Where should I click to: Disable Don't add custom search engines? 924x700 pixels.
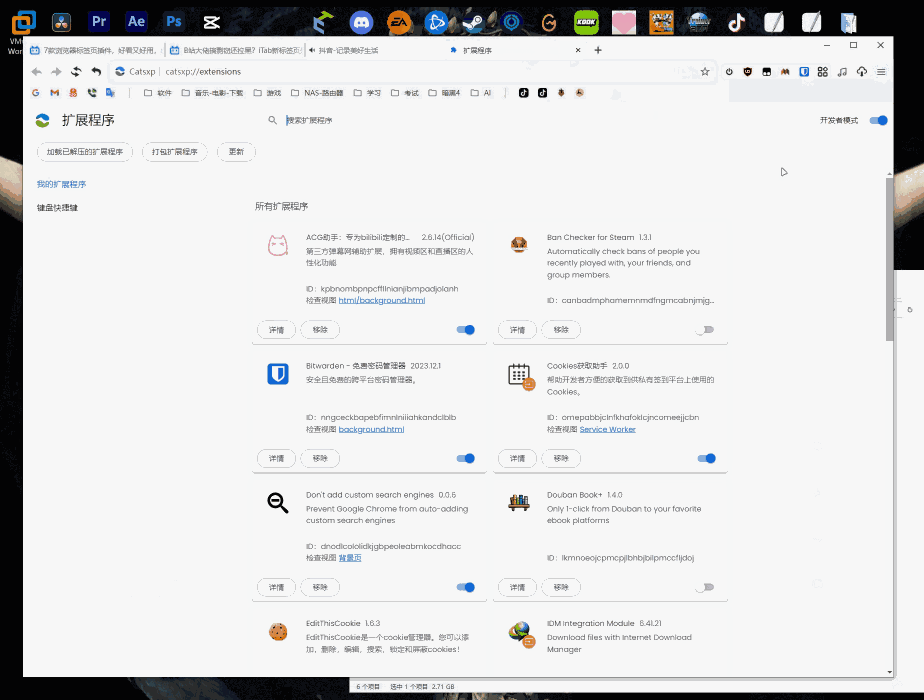click(x=466, y=587)
